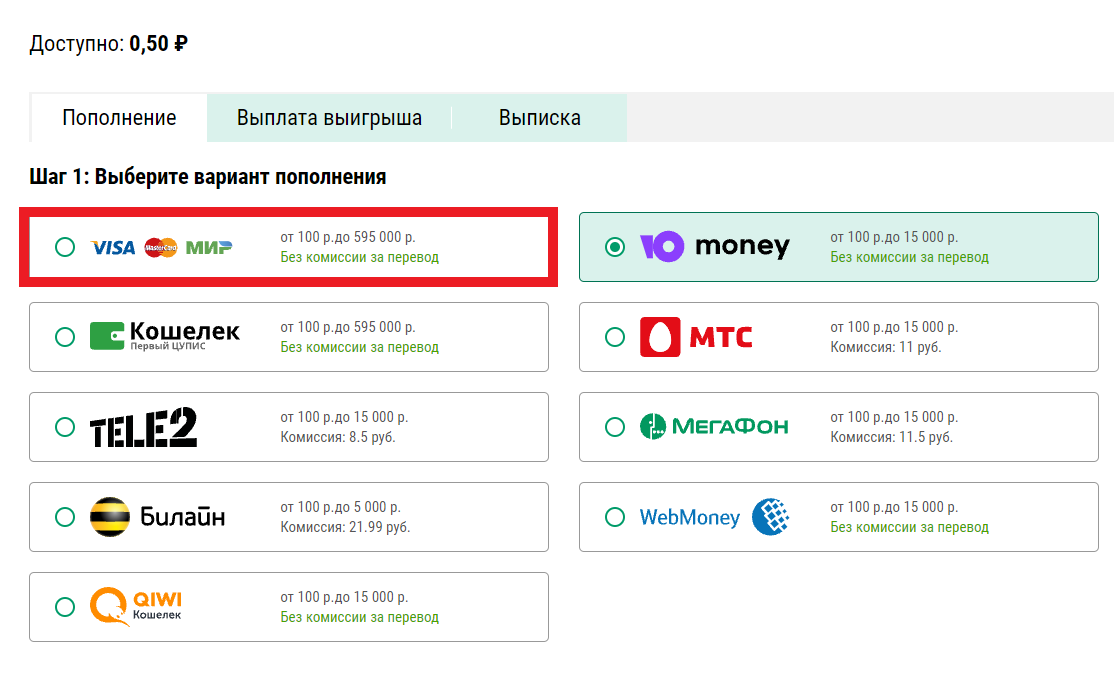Select the Кошелек ЦУПИС radio button

coord(65,337)
